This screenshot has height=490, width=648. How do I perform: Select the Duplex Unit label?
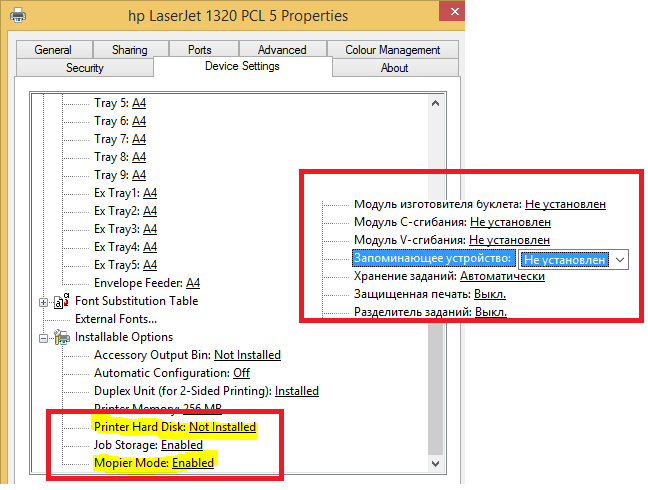(183, 391)
